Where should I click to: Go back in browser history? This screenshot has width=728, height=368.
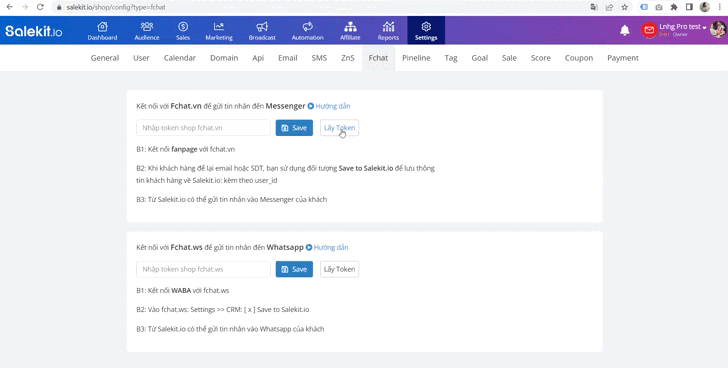point(10,7)
